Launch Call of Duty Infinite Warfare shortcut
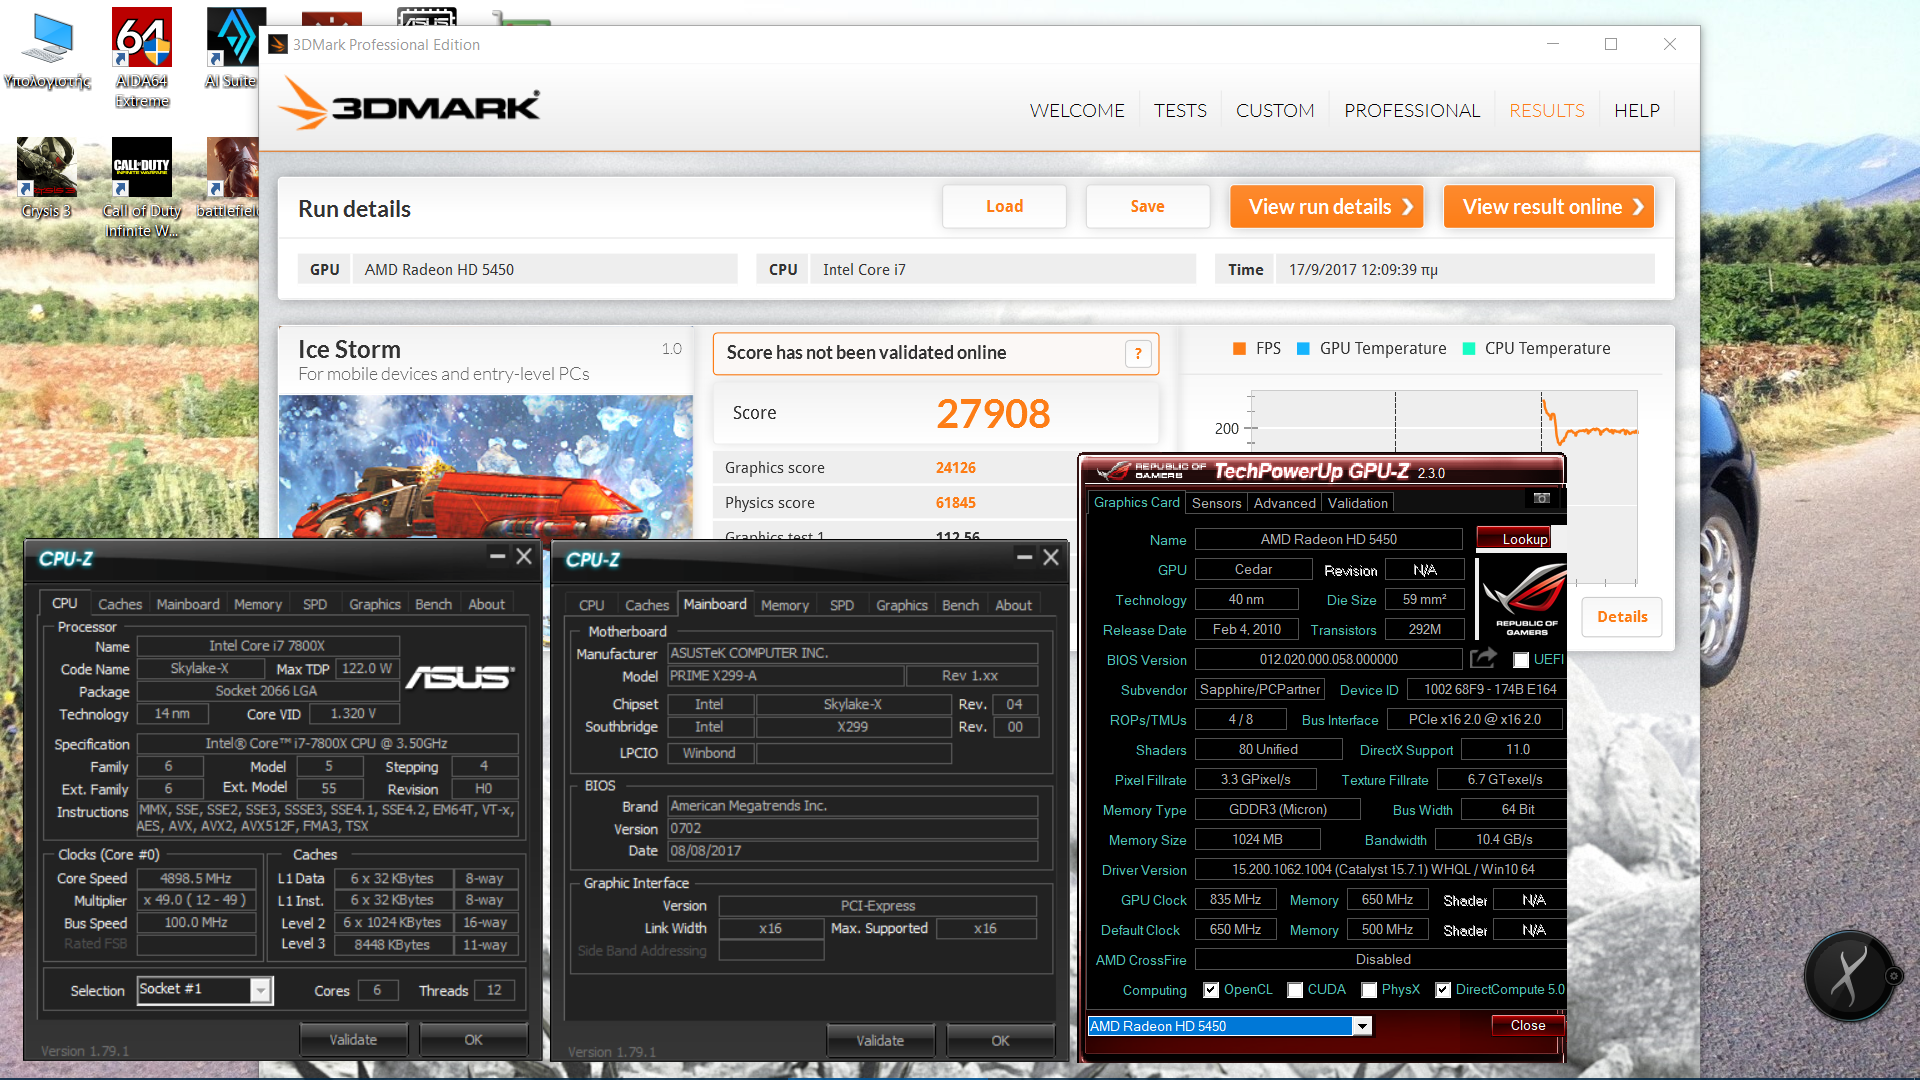This screenshot has height=1080, width=1920. (141, 188)
